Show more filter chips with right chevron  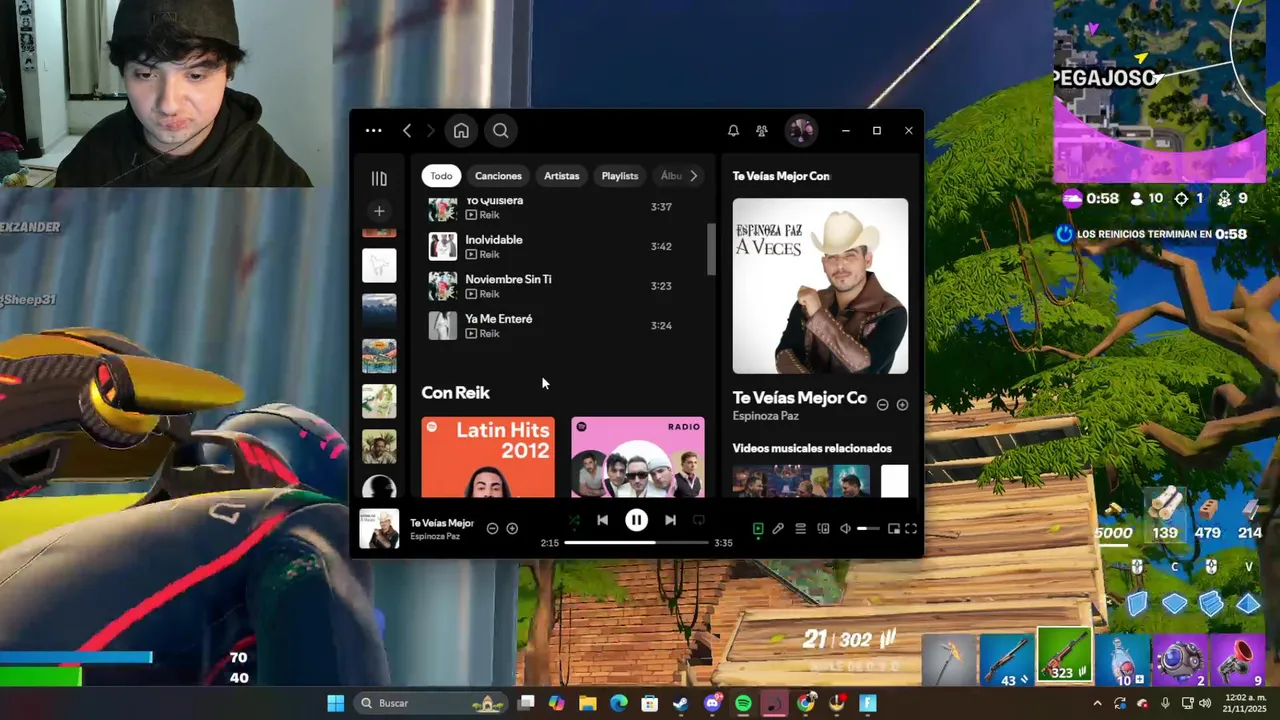coord(694,176)
